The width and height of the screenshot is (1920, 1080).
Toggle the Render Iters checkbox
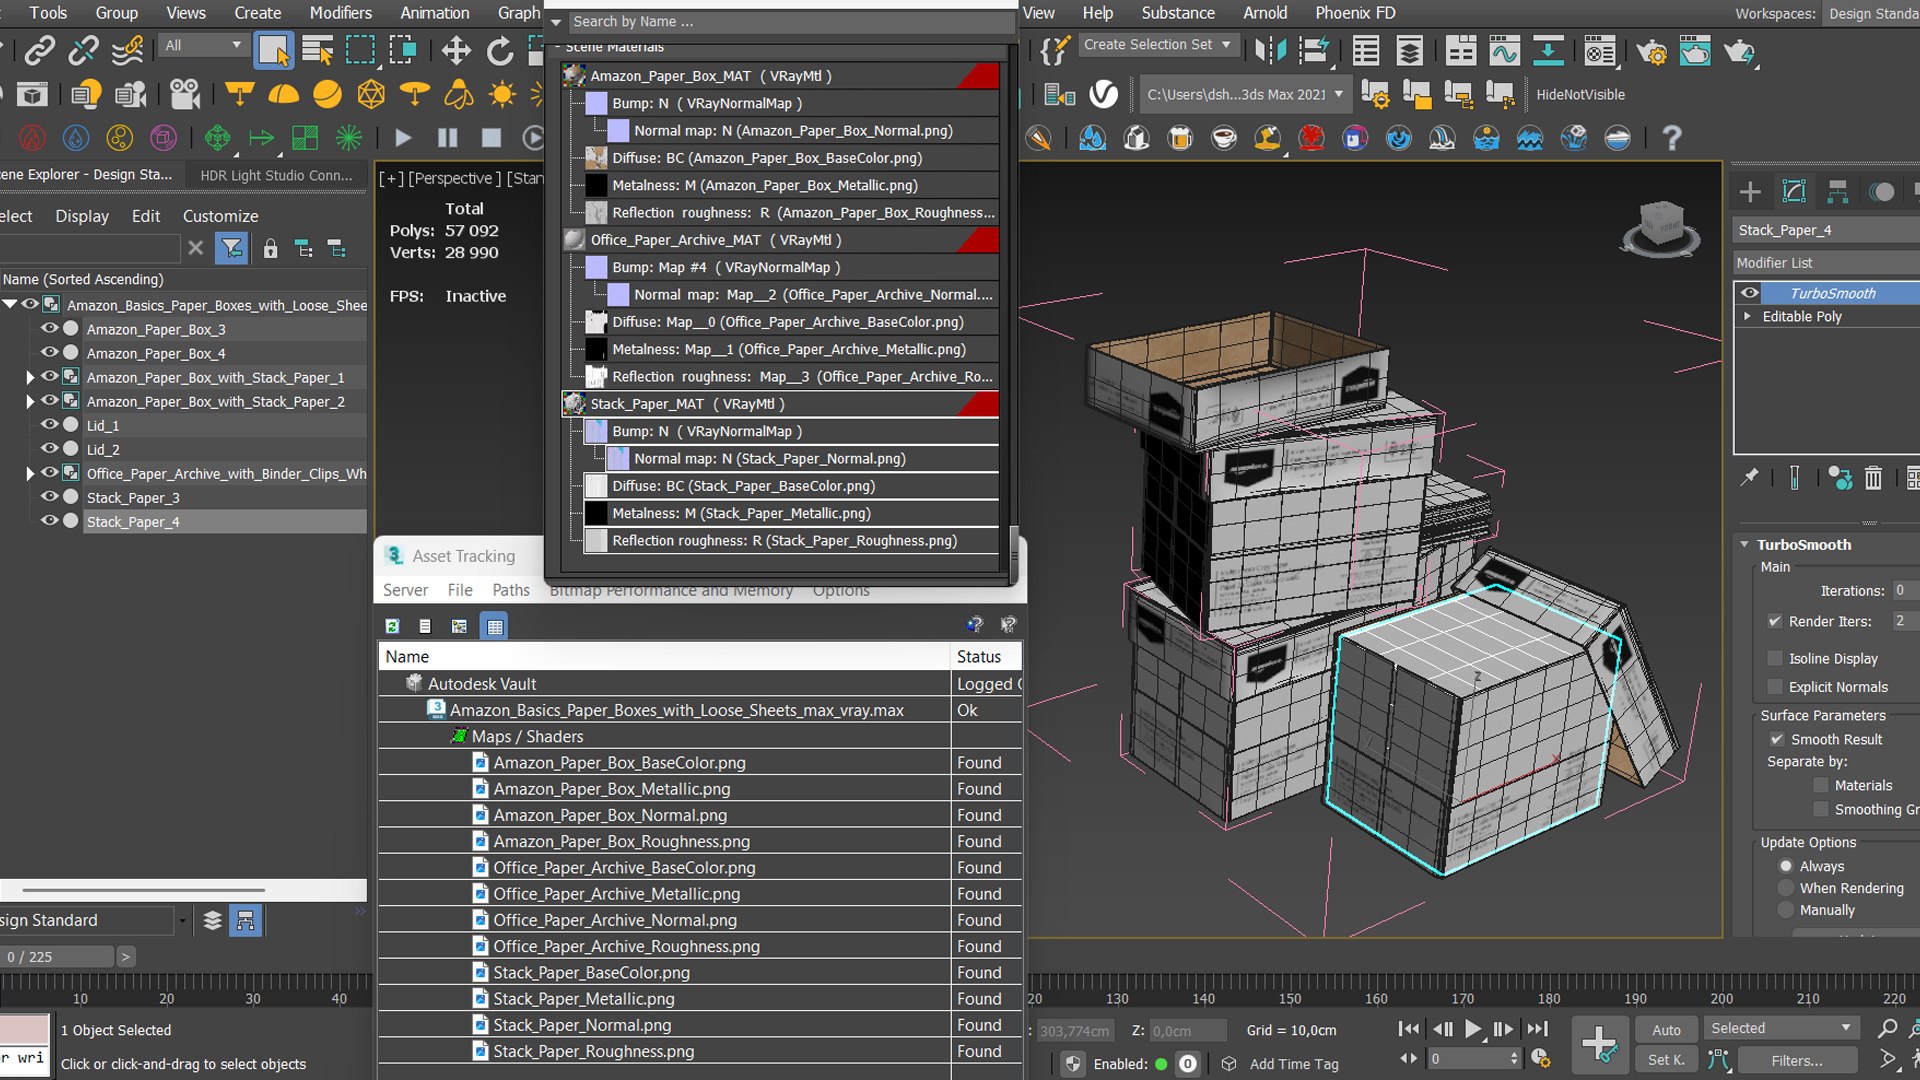(1775, 621)
